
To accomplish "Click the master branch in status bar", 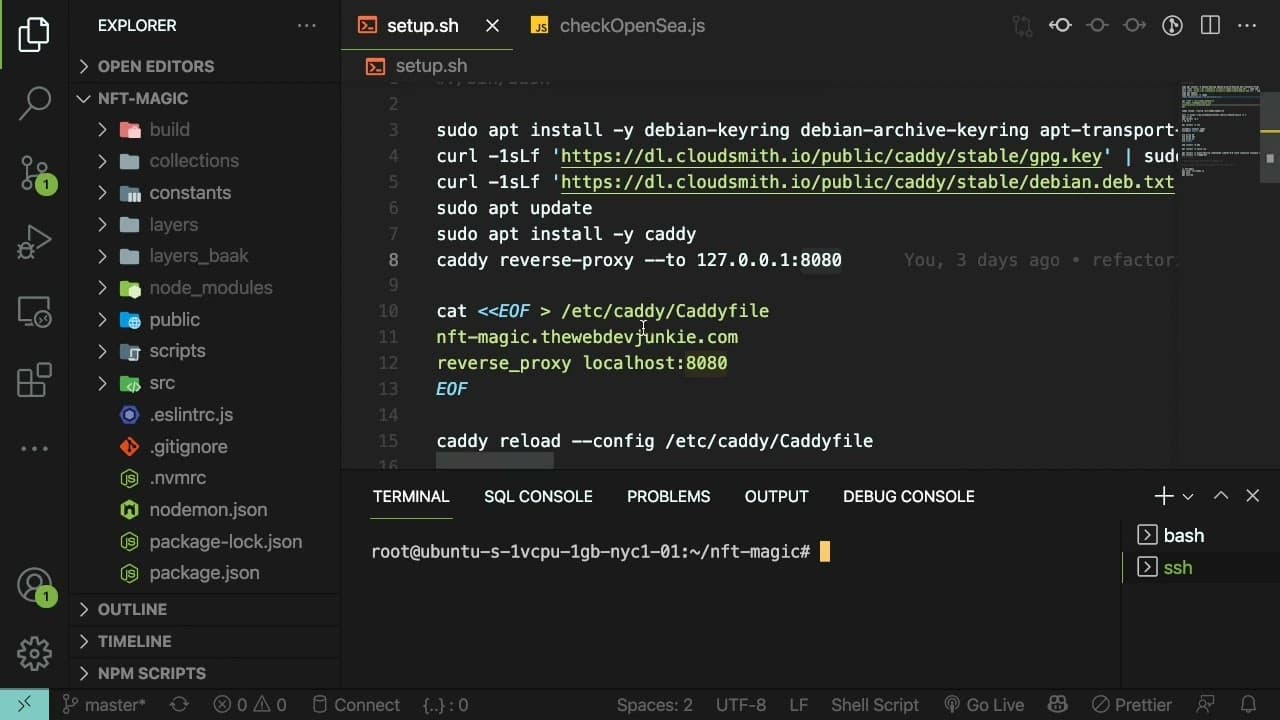I will (x=104, y=705).
